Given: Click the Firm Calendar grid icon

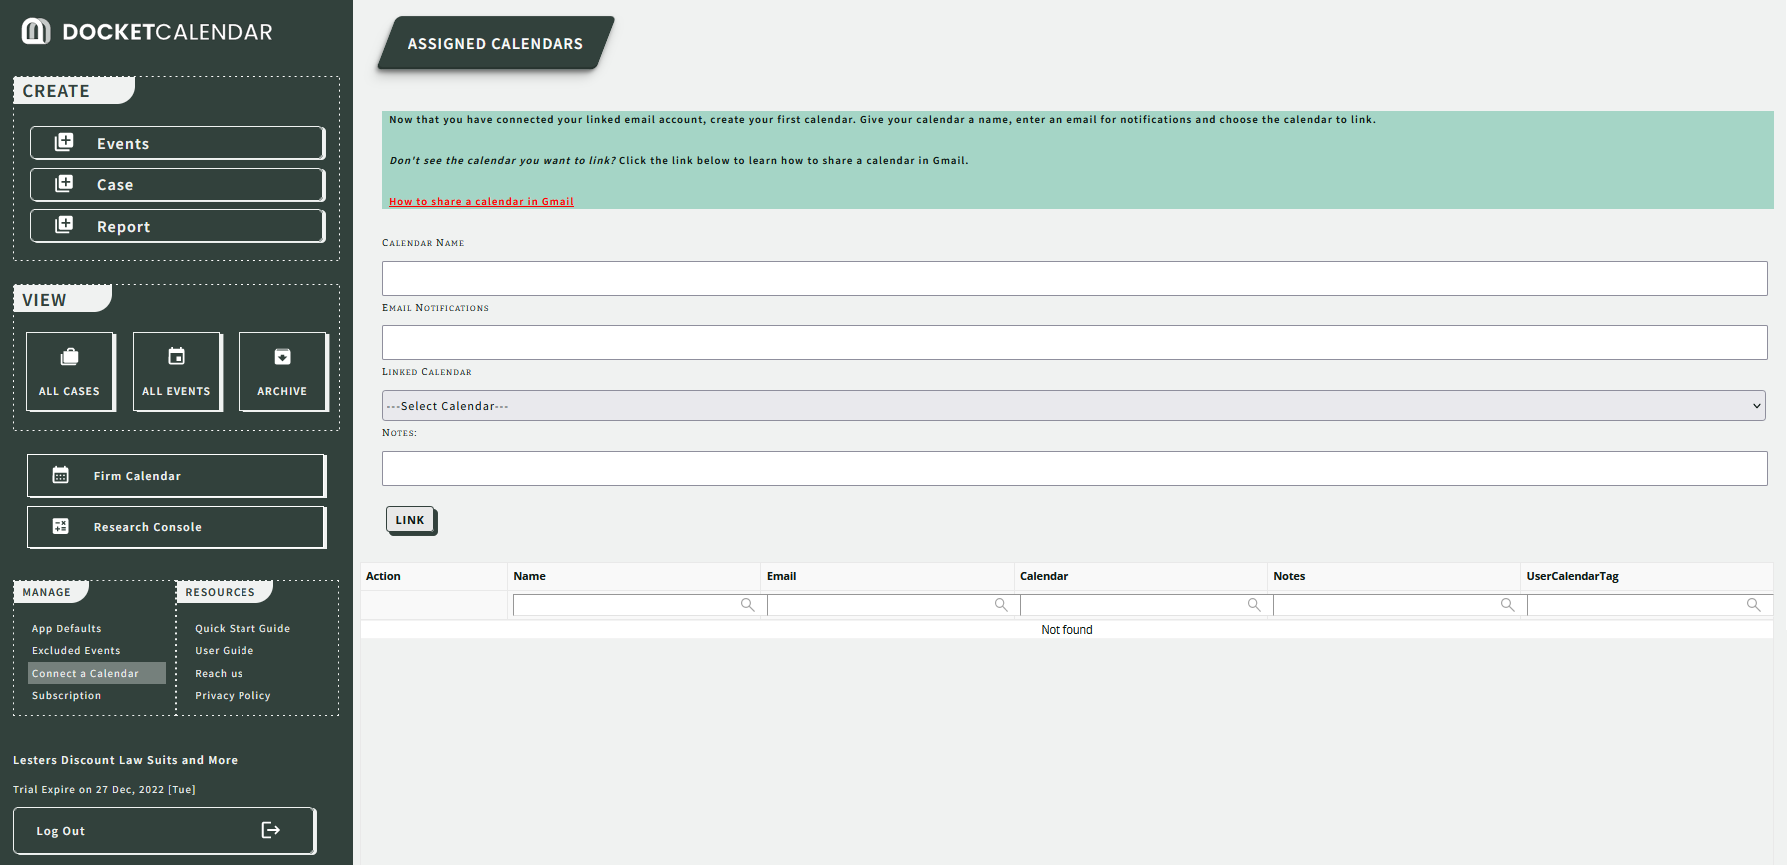Looking at the screenshot, I should click(61, 475).
